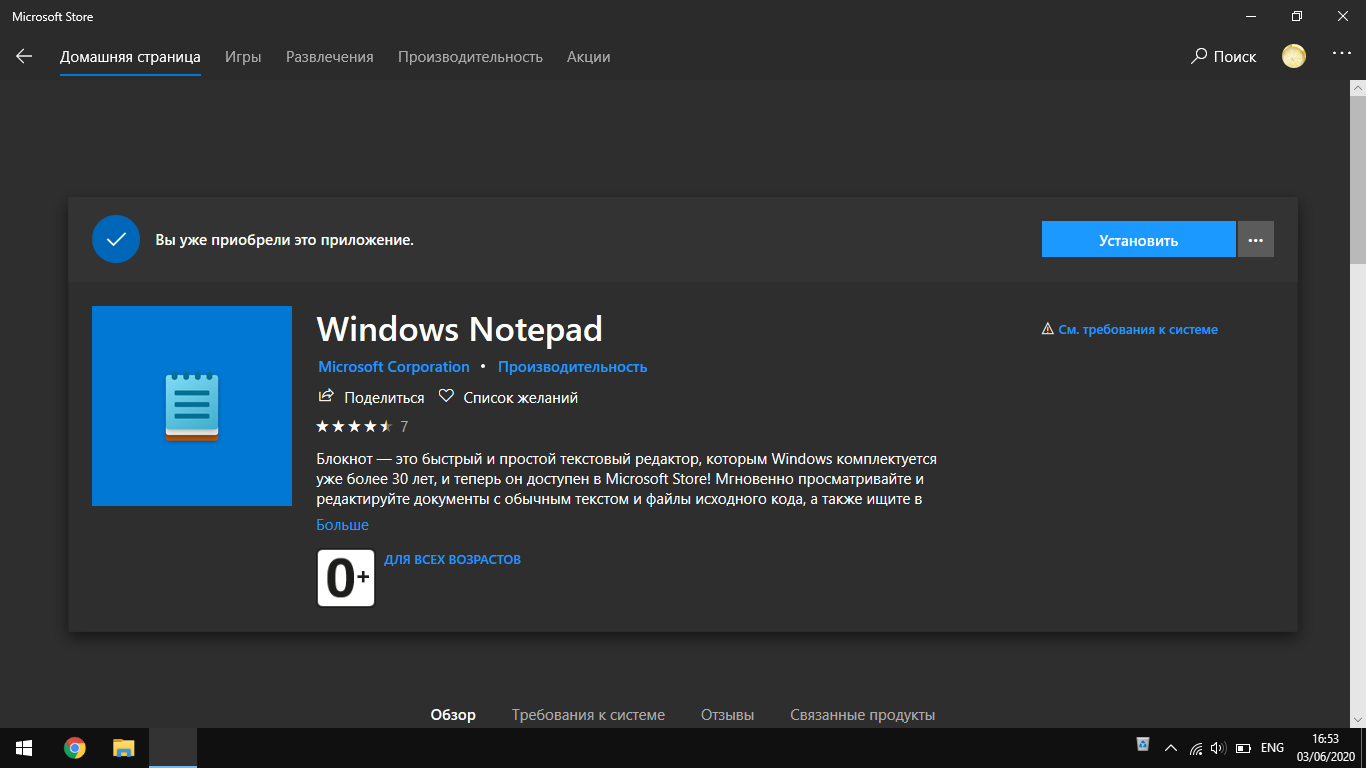Open more options beside the Установить button
Screen dimensions: 1366x768
1256,240
